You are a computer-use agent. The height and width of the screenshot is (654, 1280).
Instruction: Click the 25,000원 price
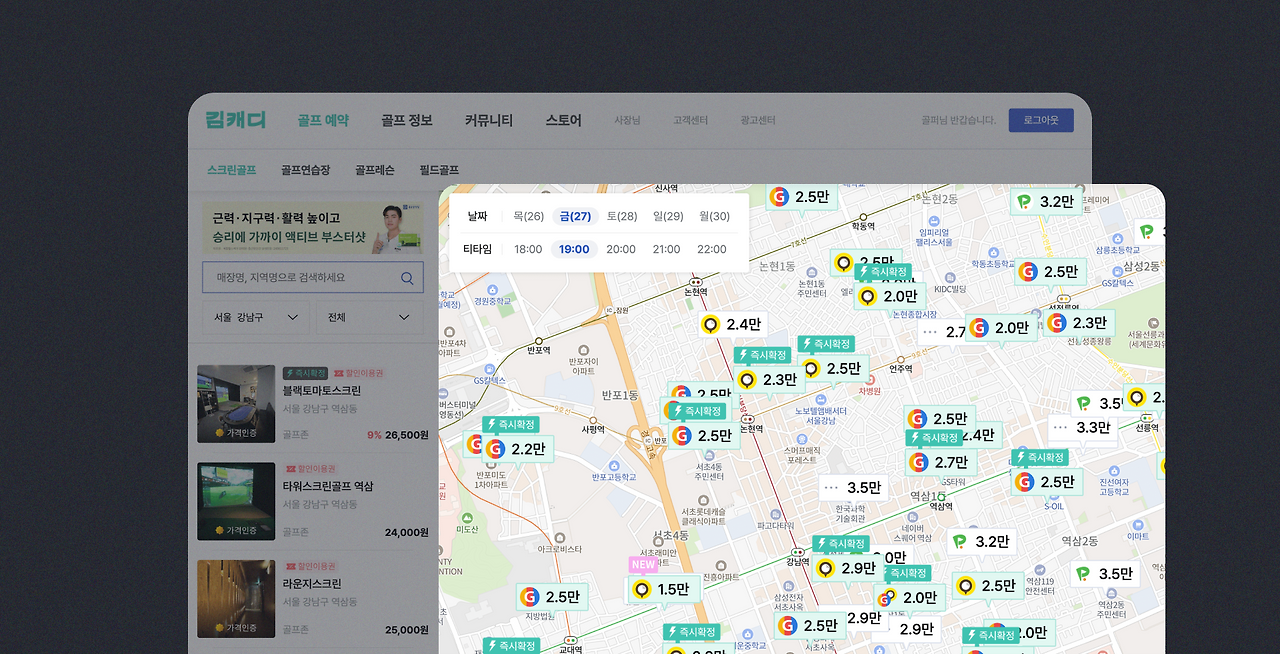pos(407,629)
